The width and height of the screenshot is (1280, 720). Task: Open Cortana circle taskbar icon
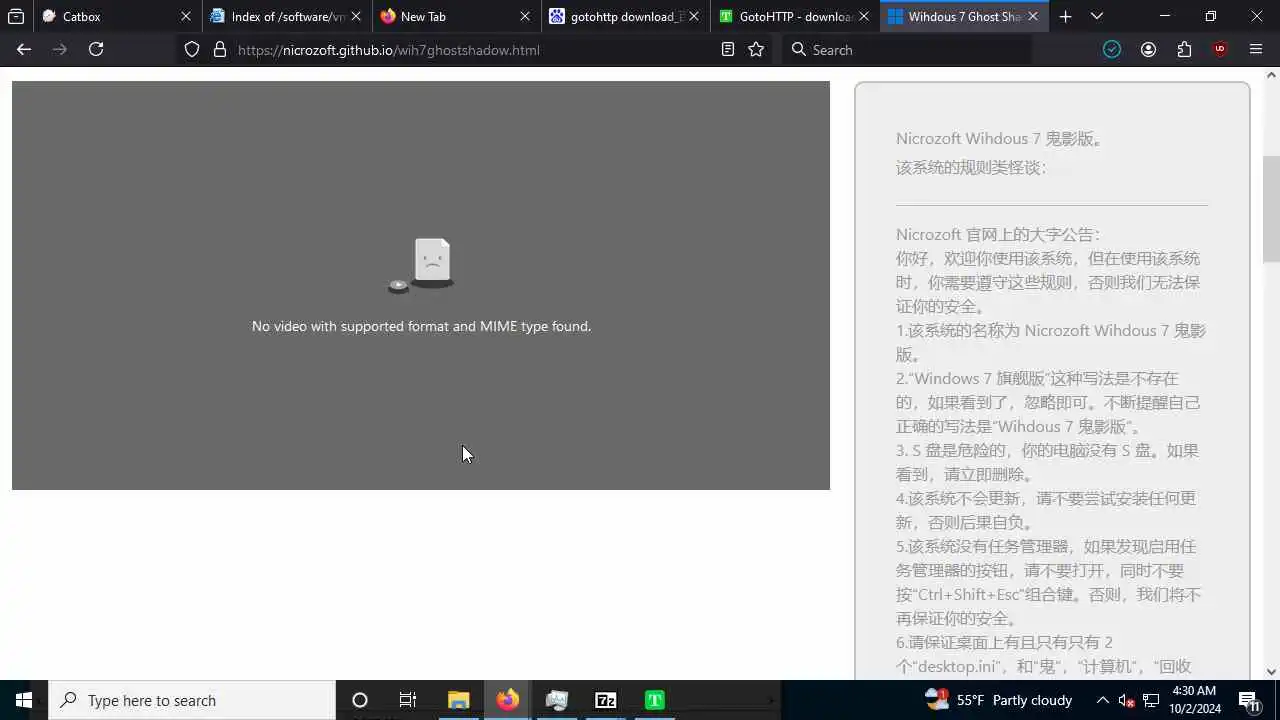pos(360,700)
